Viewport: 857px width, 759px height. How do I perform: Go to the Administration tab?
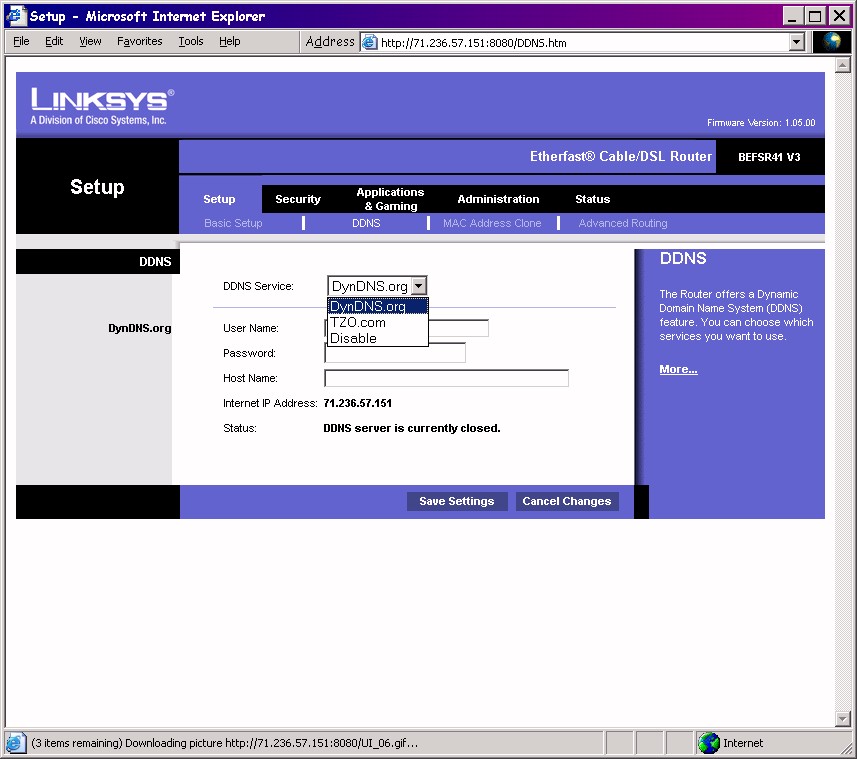[498, 199]
